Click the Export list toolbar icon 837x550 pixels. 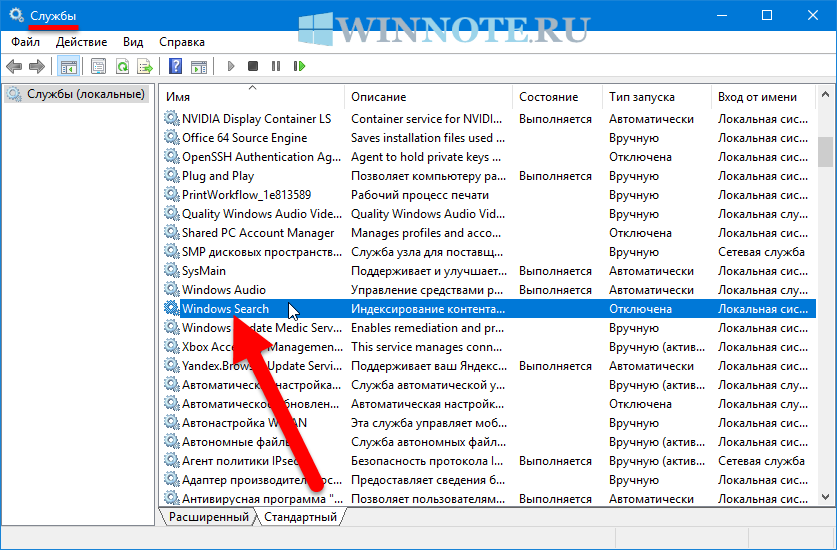point(144,67)
